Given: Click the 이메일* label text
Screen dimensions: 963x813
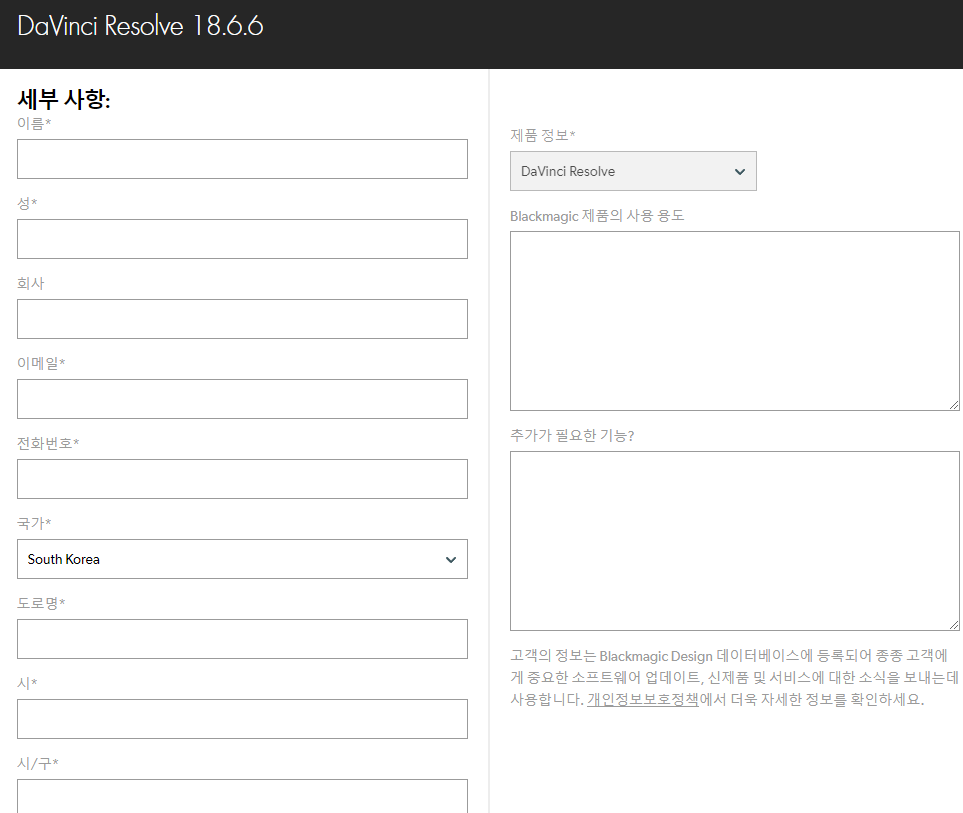Looking at the screenshot, I should [41, 363].
